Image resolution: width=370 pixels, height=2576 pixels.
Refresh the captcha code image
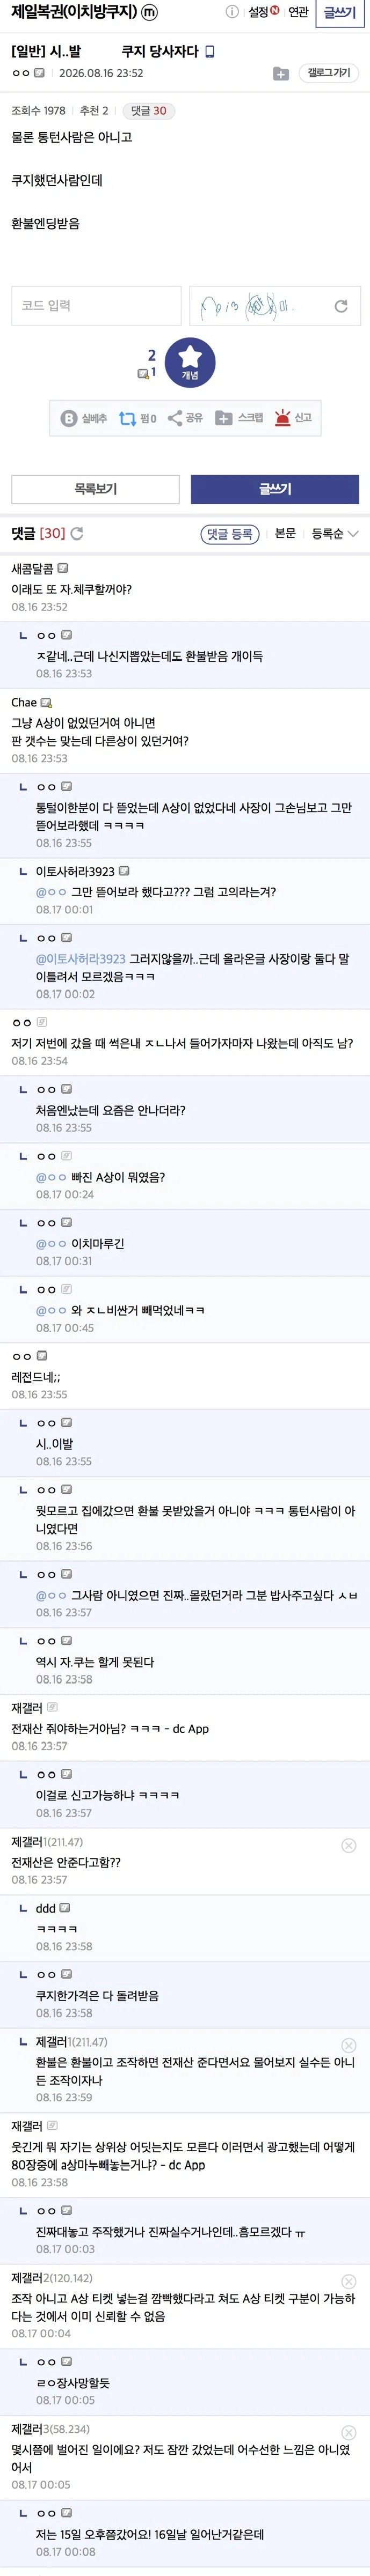click(341, 306)
